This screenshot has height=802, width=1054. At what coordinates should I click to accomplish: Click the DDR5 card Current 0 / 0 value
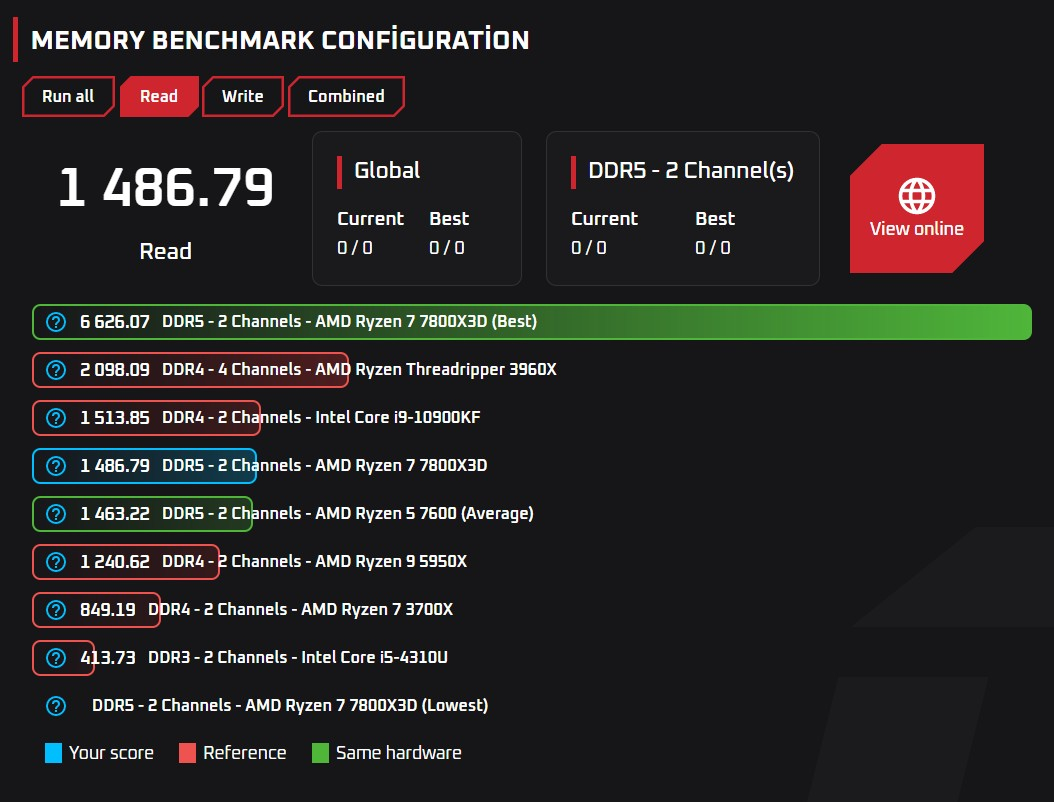(x=589, y=248)
